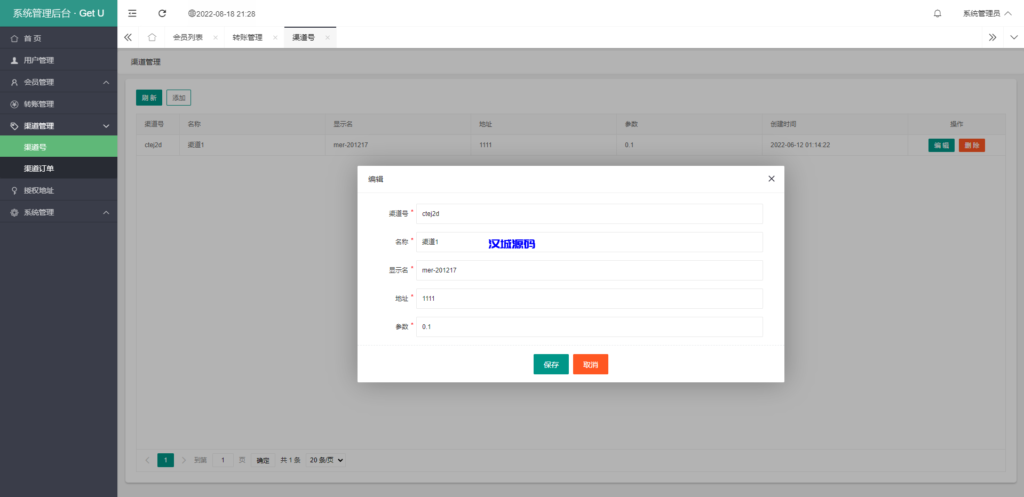Toggle the sidebar collapse icon
1024x497 pixels.
pos(132,14)
